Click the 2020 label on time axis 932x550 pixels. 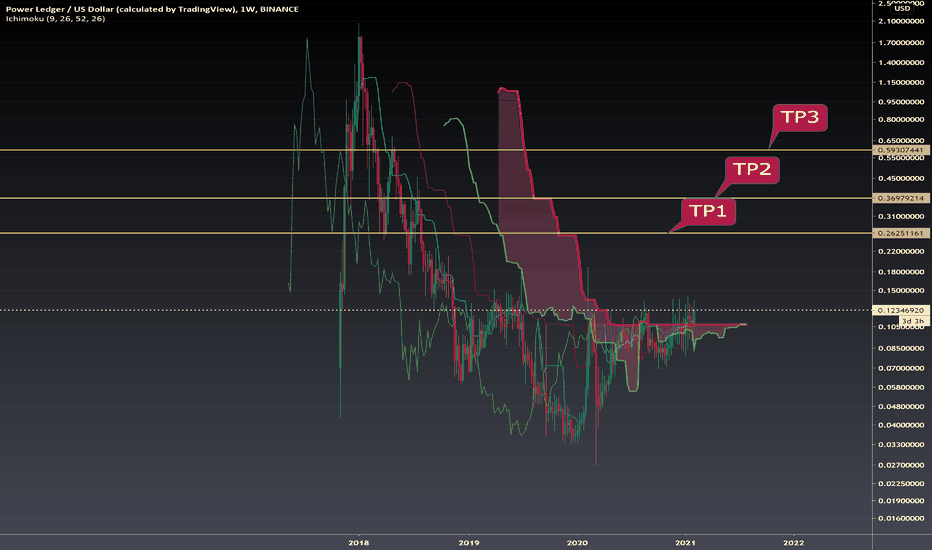pyautogui.click(x=577, y=542)
